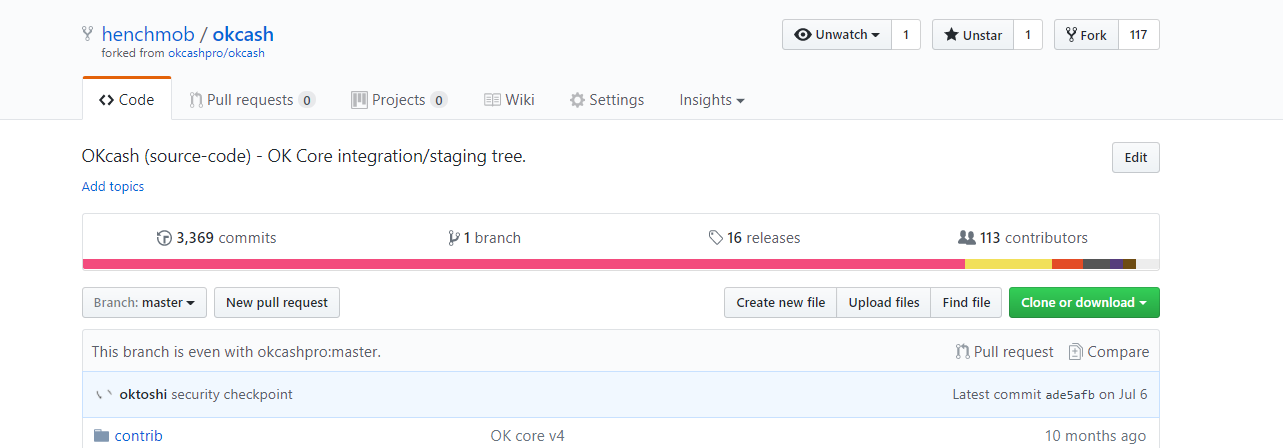Click the Projects board icon

(359, 100)
